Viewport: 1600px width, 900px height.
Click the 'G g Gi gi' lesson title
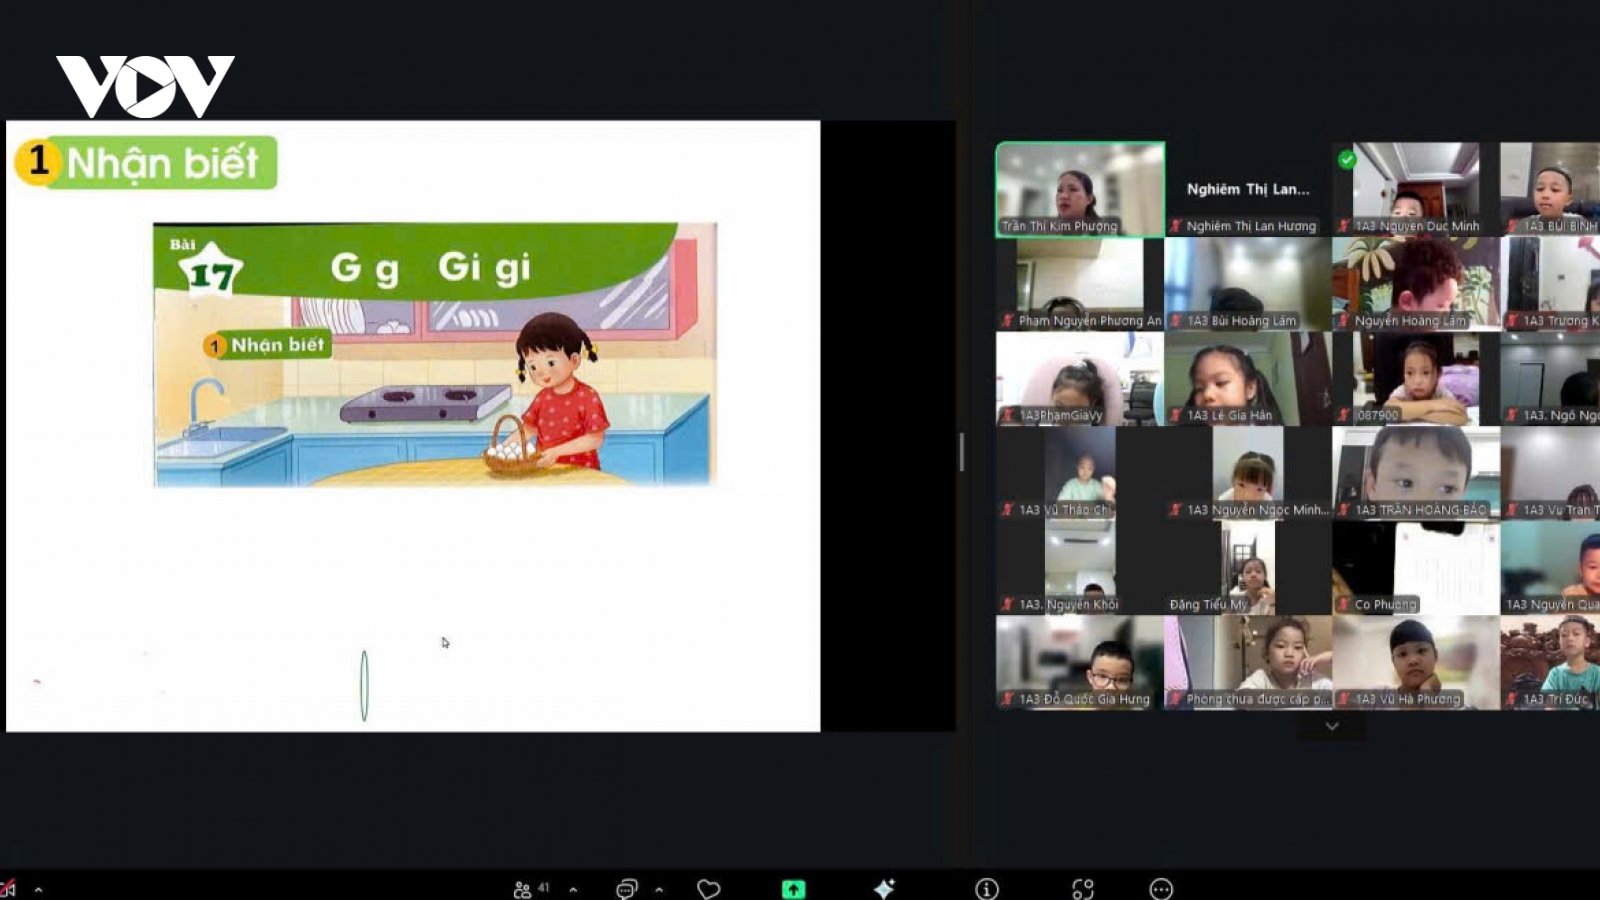[431, 267]
